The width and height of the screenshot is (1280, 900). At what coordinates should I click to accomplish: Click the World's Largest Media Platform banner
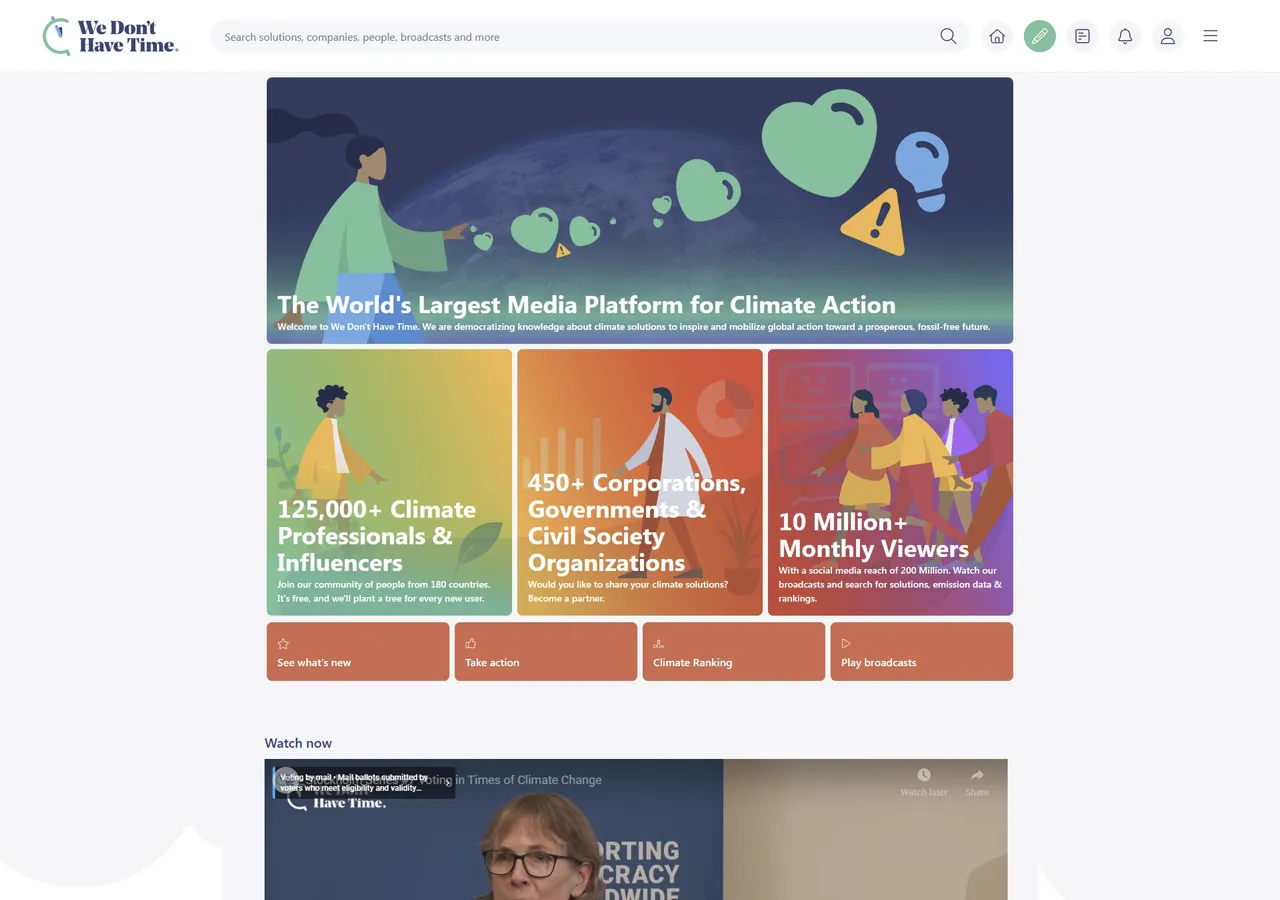tap(640, 211)
